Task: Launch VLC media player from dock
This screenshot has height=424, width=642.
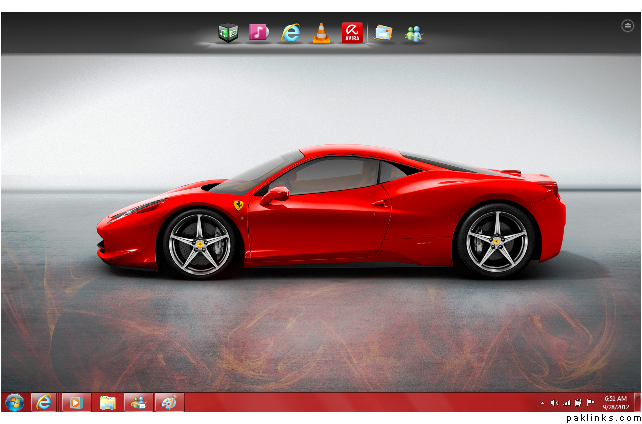Action: [x=321, y=33]
